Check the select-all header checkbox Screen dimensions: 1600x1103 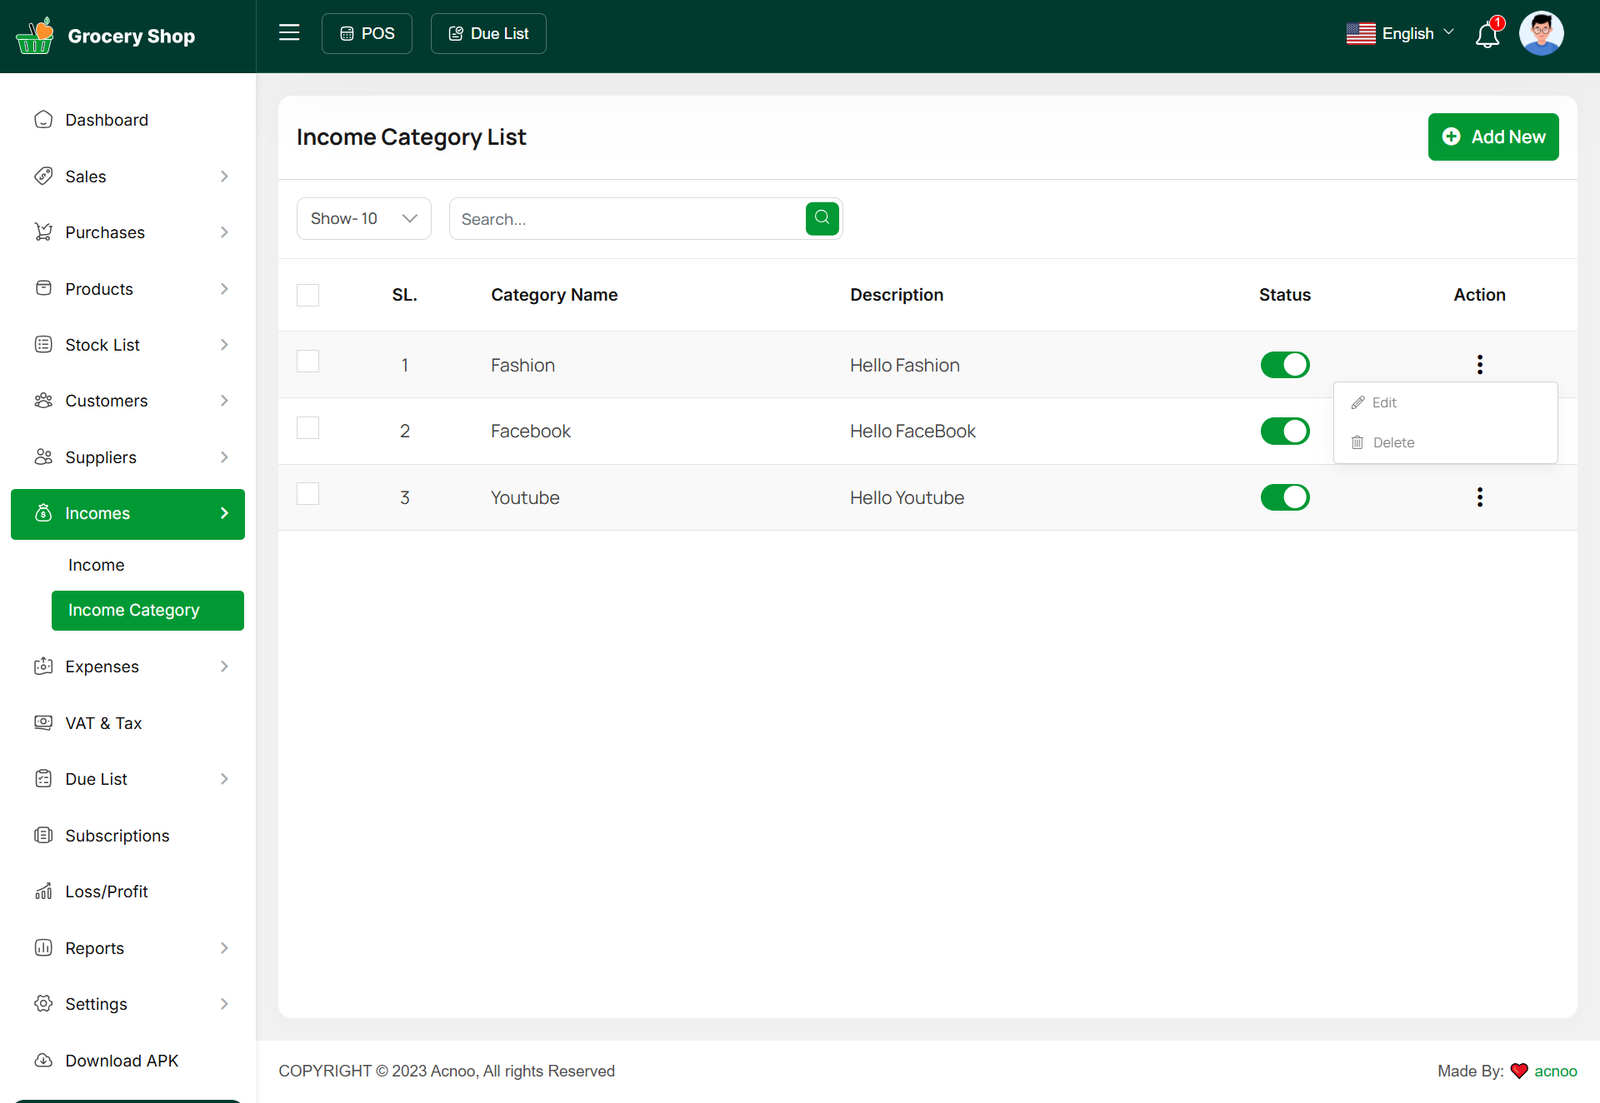(308, 295)
